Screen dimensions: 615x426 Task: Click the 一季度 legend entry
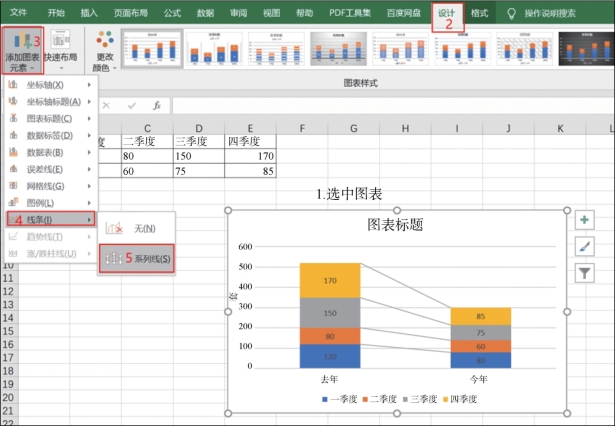[x=339, y=399]
